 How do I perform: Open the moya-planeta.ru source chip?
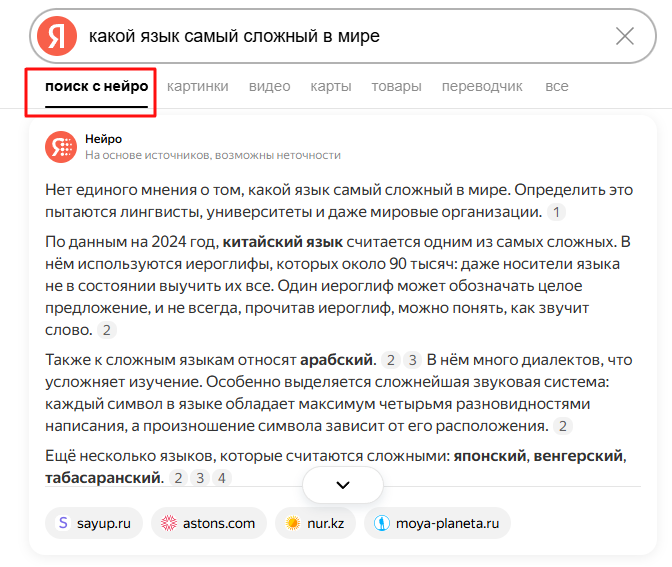pyautogui.click(x=437, y=523)
